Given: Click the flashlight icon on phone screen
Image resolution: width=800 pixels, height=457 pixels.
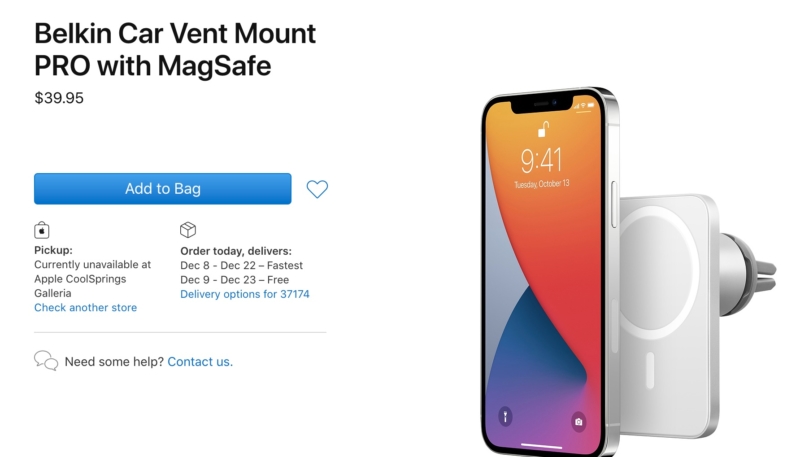Looking at the screenshot, I should point(505,417).
